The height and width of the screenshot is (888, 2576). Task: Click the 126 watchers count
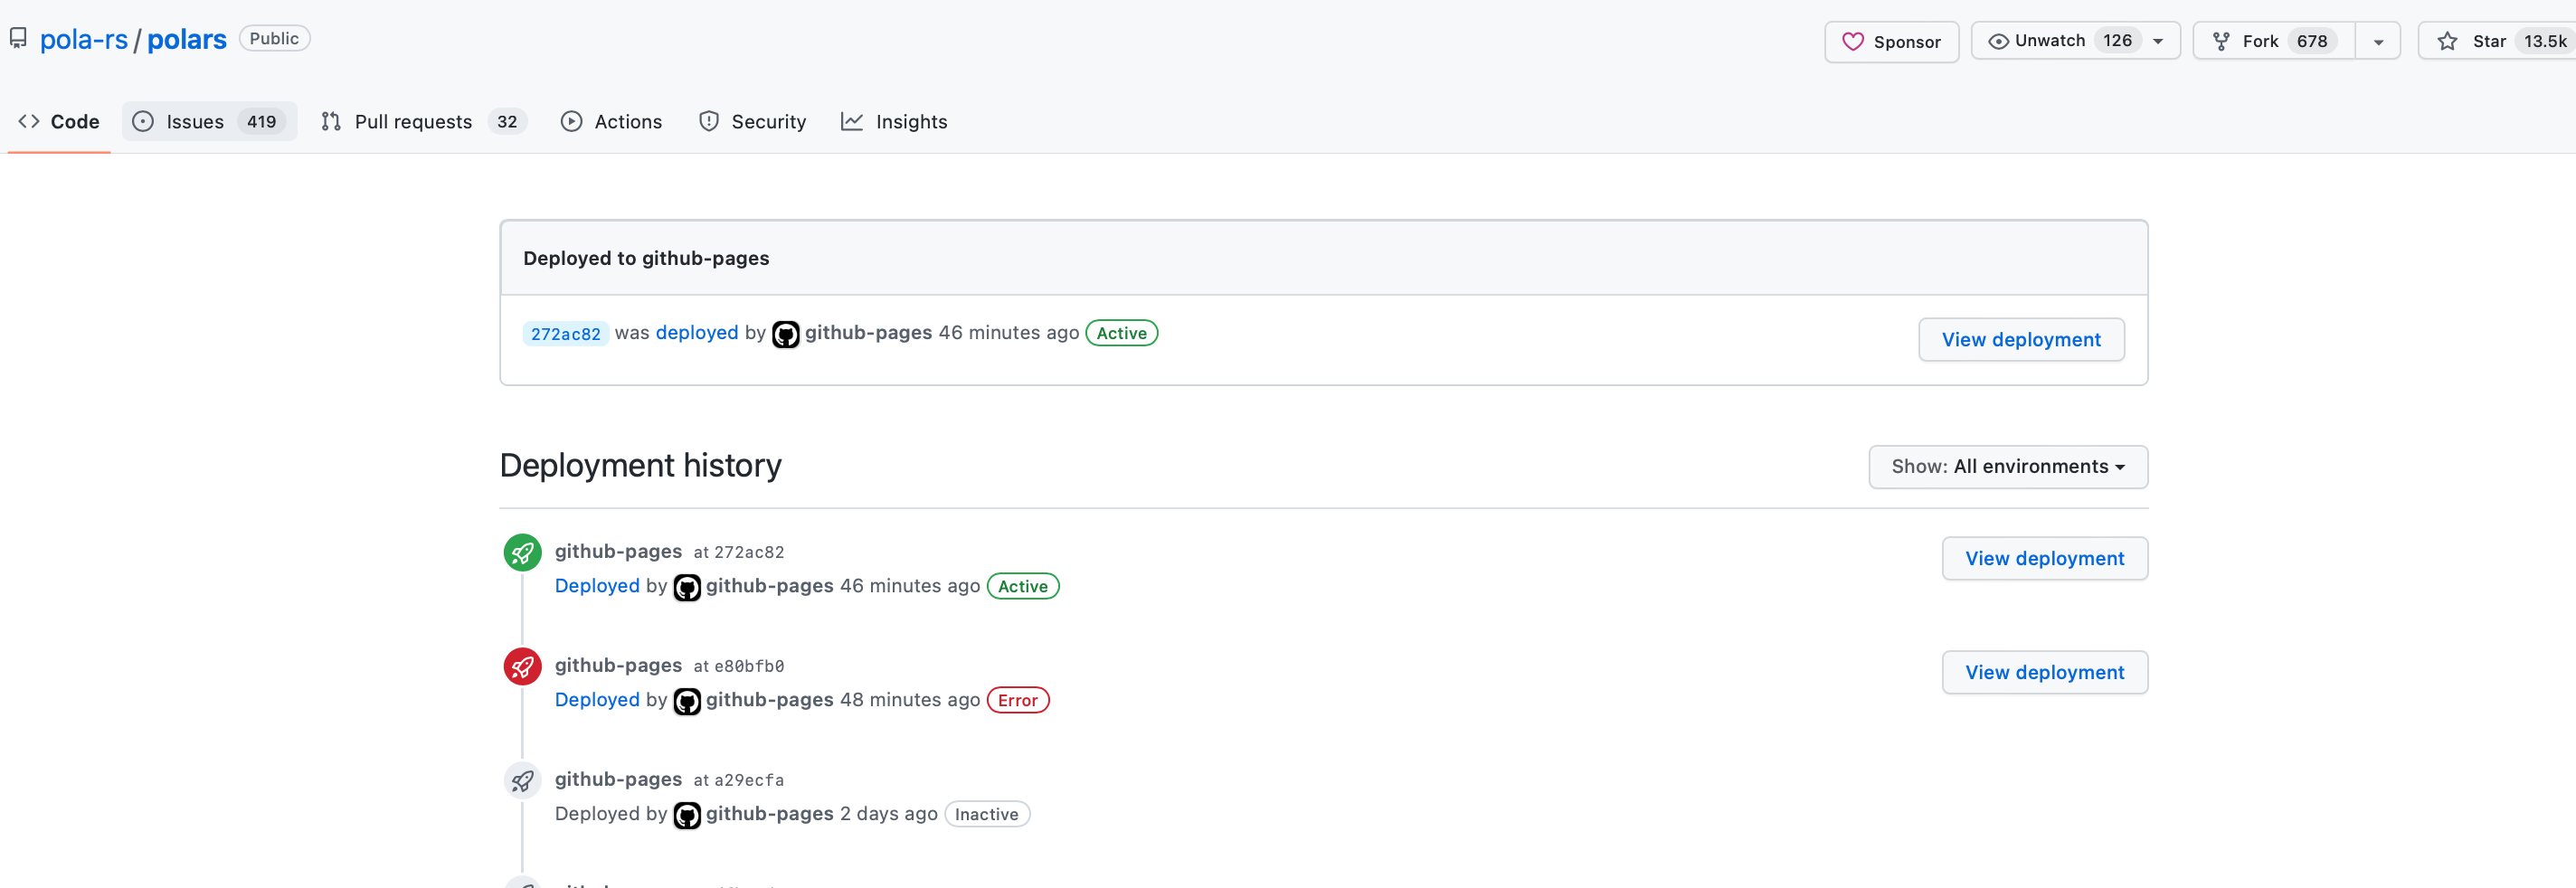point(2117,41)
